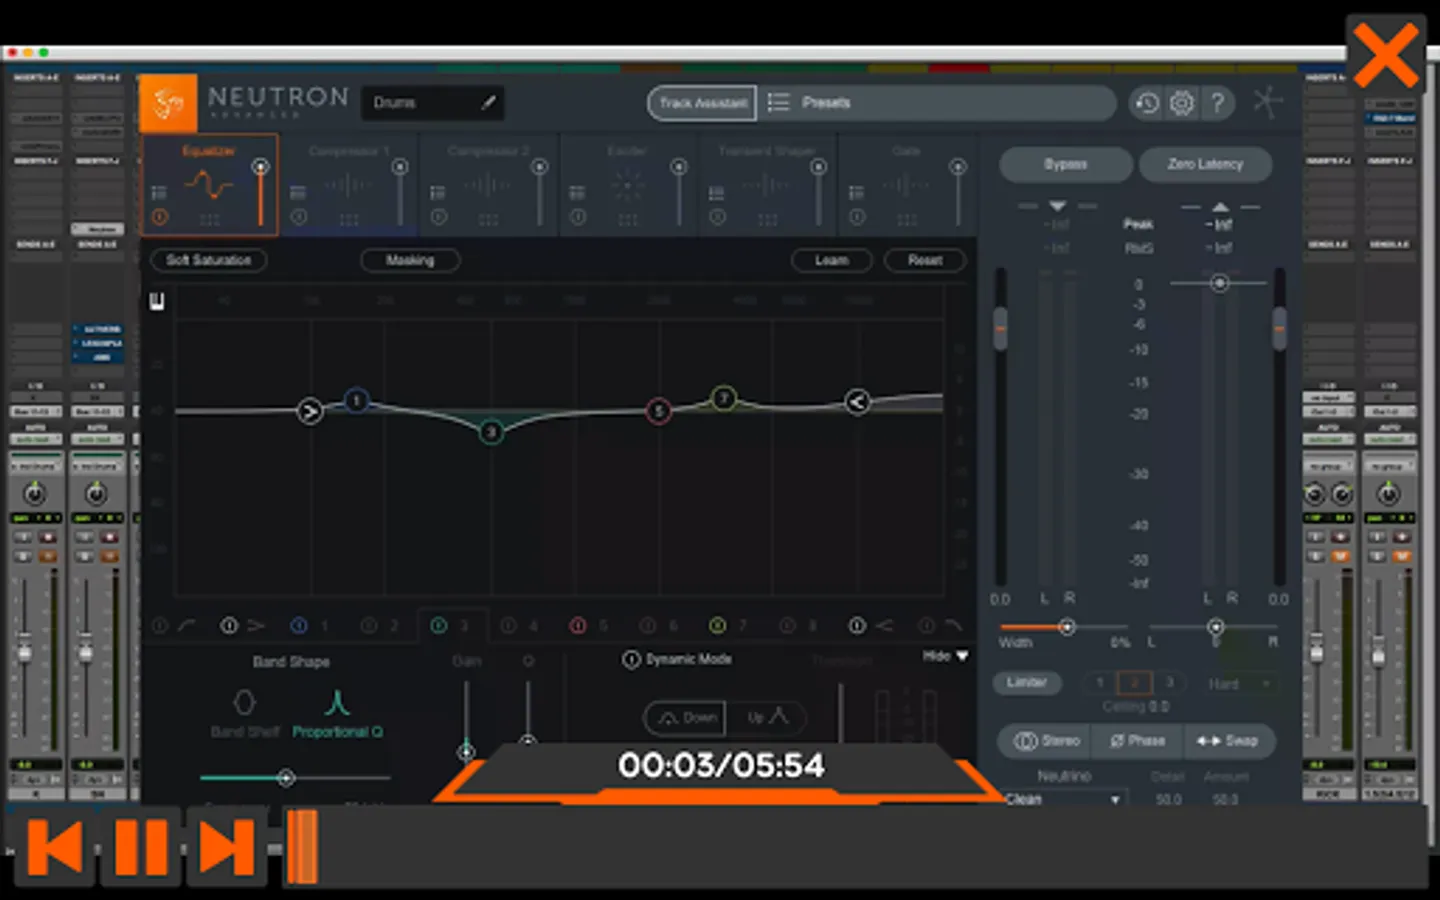Click the Track Assistant button

pos(702,103)
